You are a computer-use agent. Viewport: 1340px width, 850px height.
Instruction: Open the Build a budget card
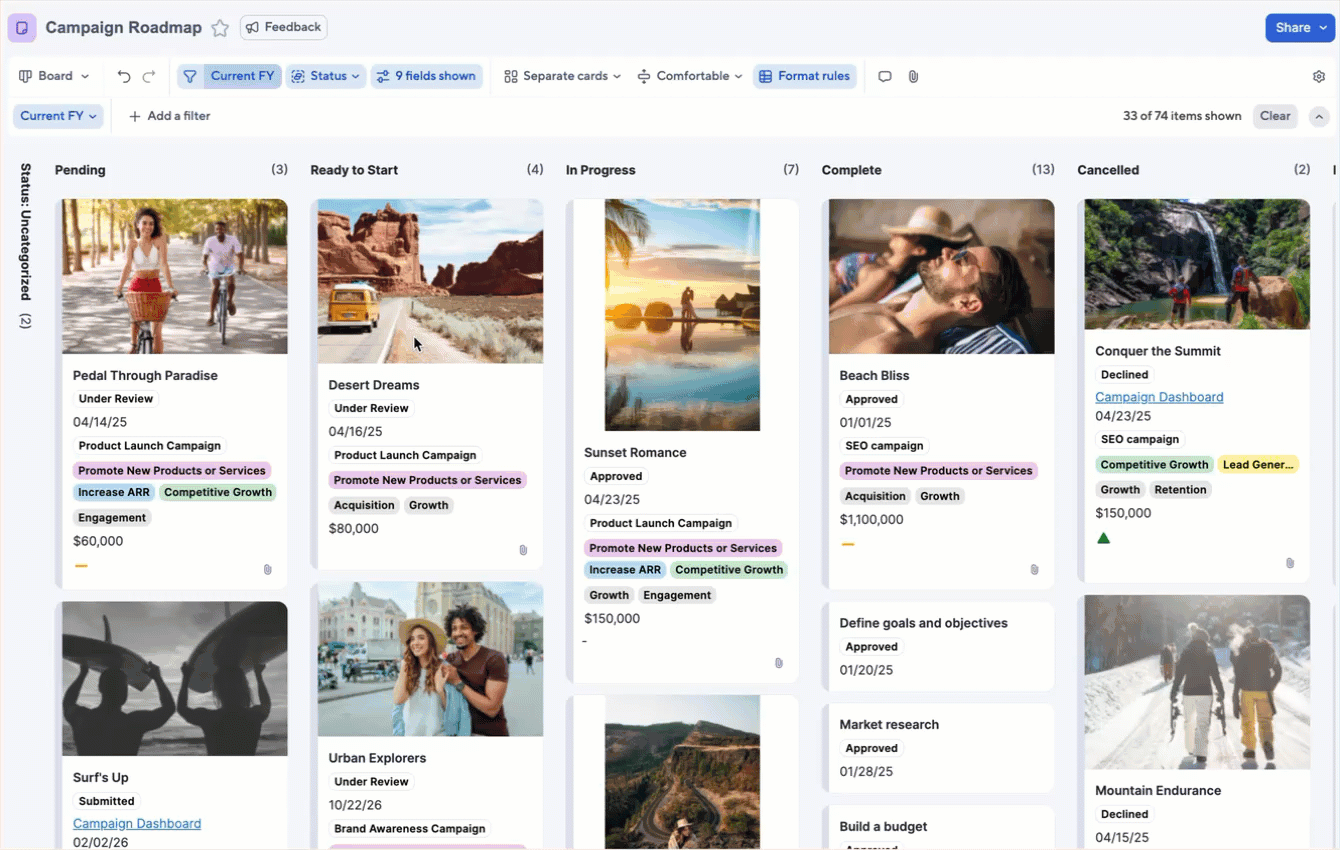point(940,828)
